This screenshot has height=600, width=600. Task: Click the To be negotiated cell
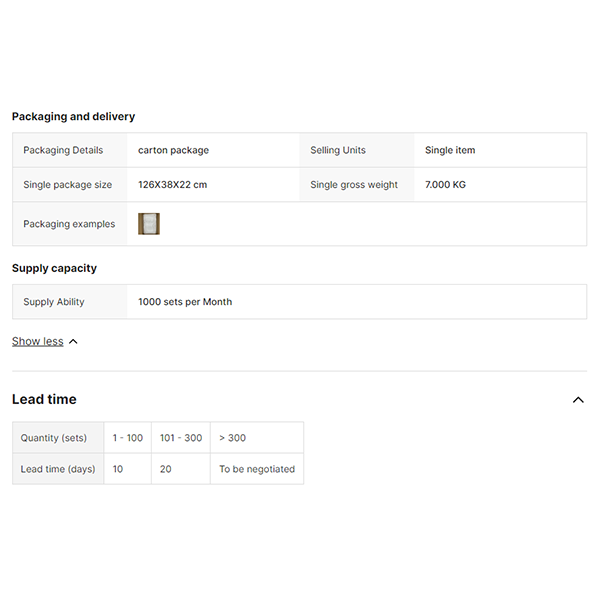click(257, 469)
